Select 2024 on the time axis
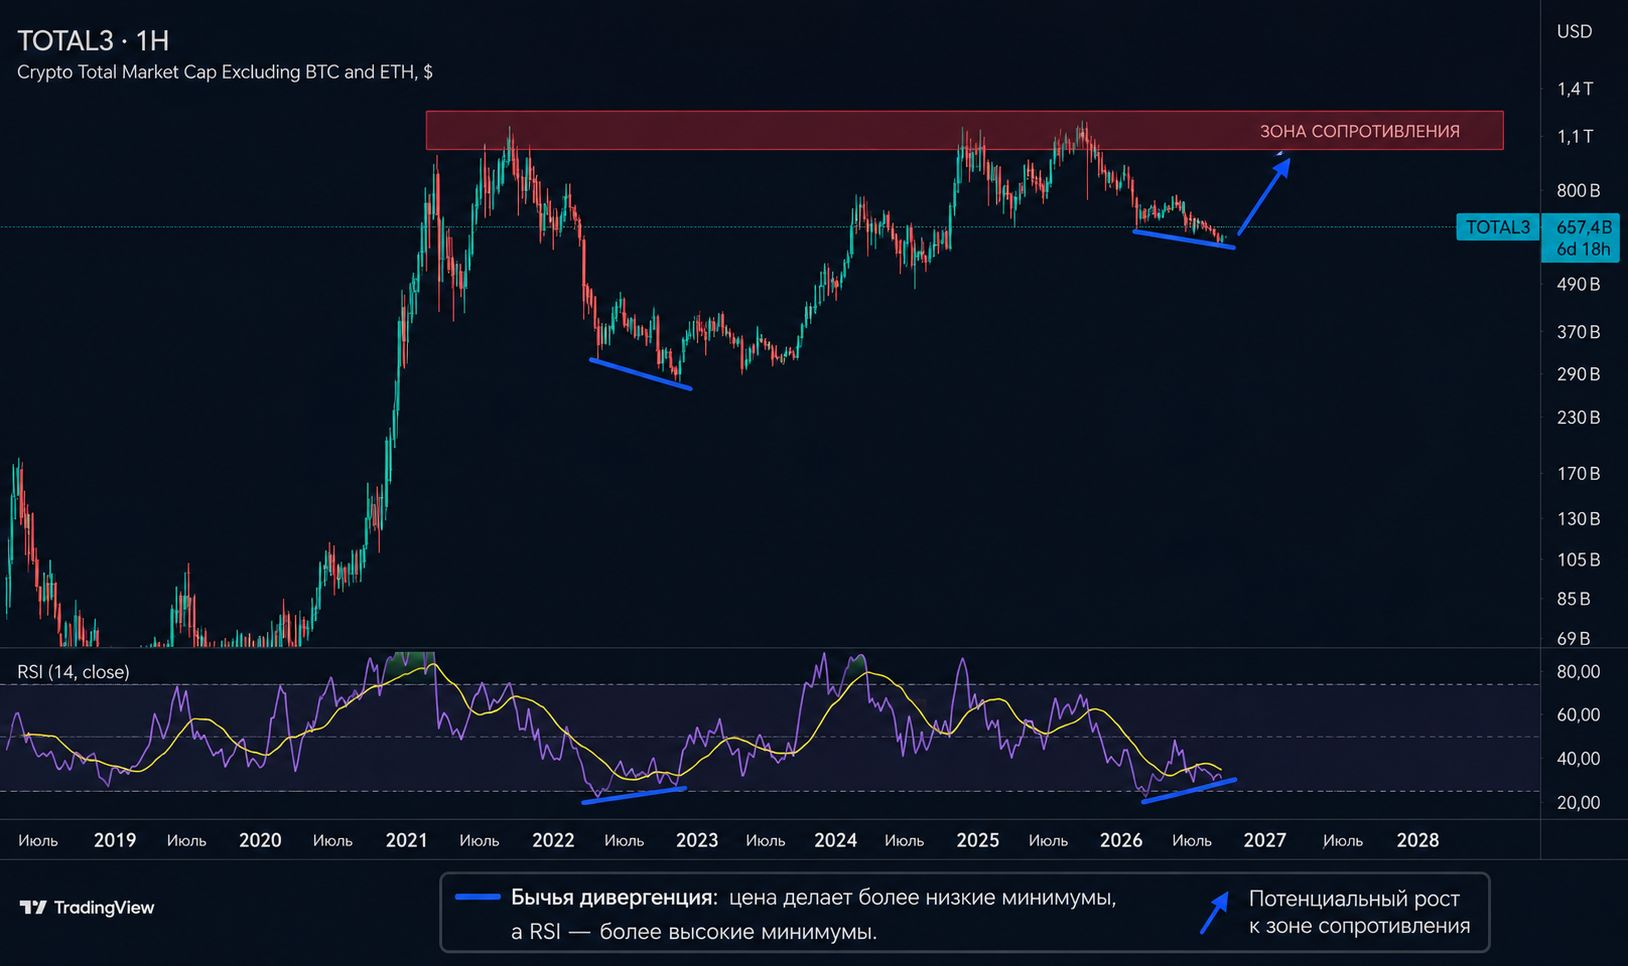Image resolution: width=1628 pixels, height=966 pixels. [836, 840]
